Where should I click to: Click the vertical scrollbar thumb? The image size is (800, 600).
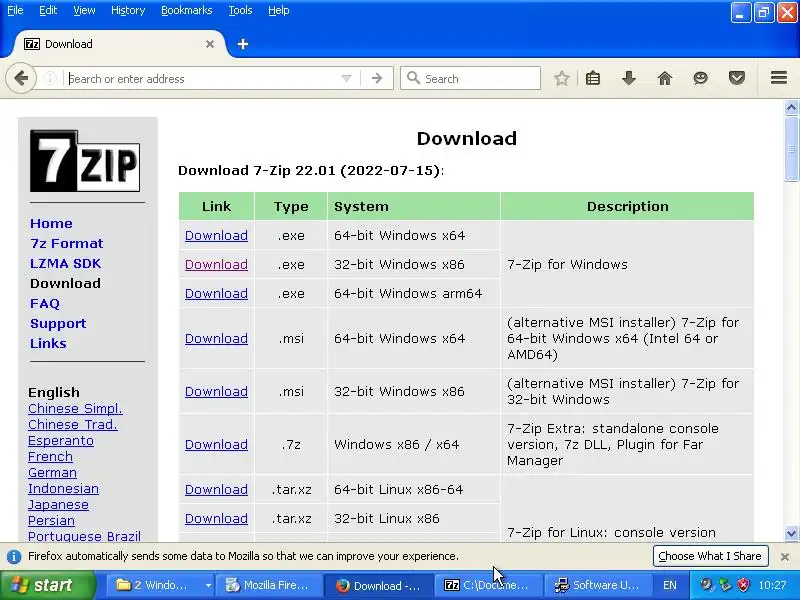[791, 148]
